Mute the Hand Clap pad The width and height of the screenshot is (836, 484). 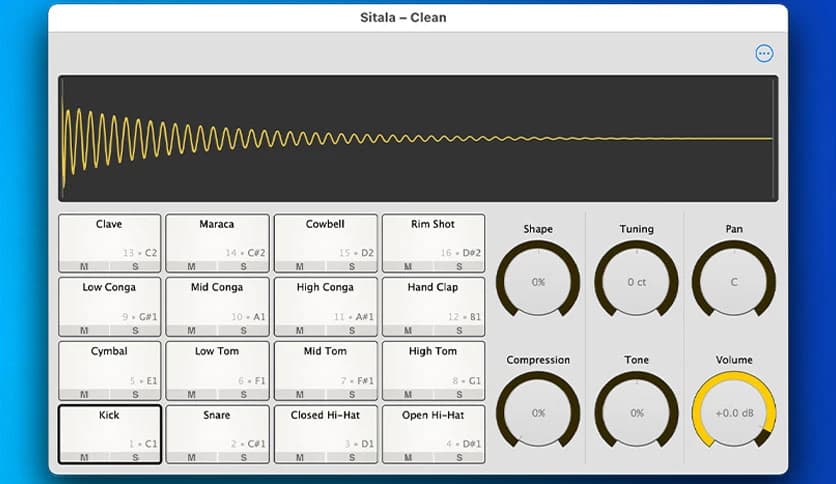[408, 330]
